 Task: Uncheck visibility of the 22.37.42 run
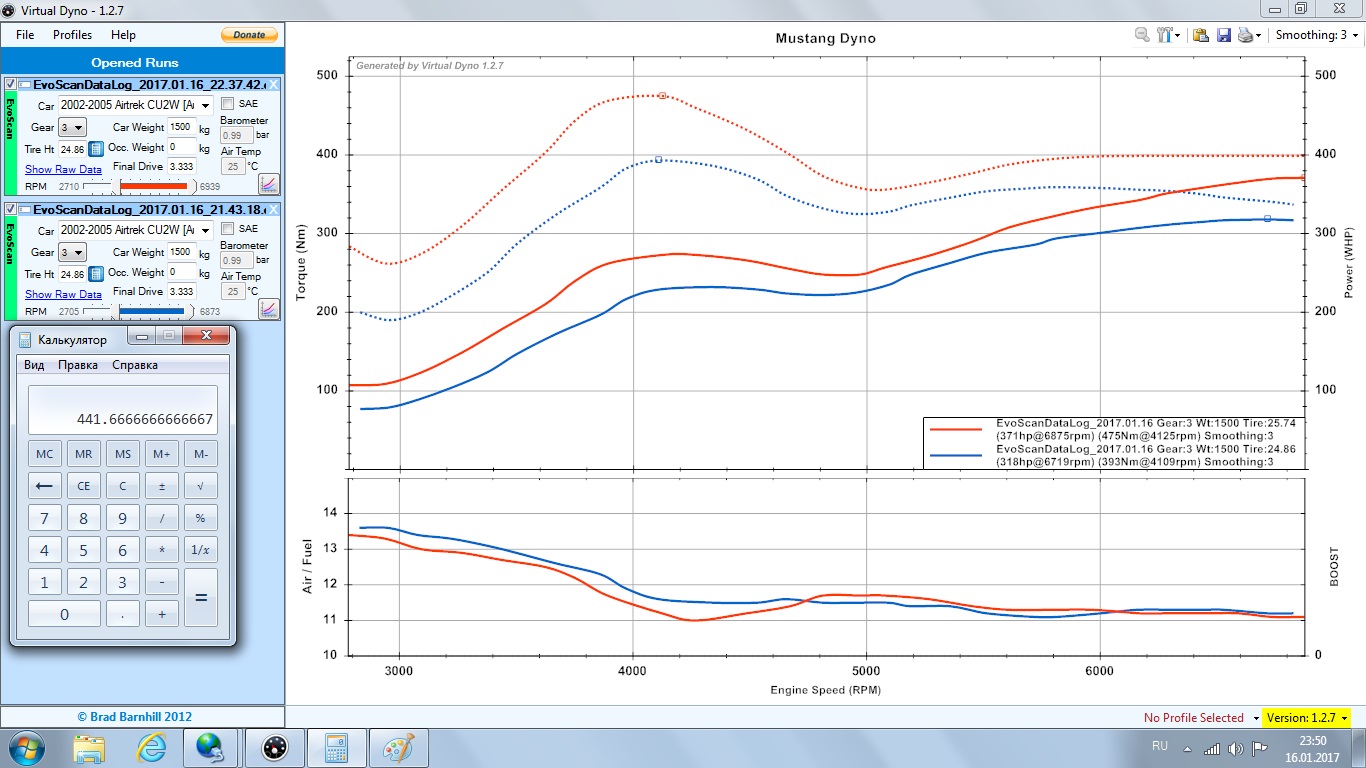pyautogui.click(x=11, y=85)
